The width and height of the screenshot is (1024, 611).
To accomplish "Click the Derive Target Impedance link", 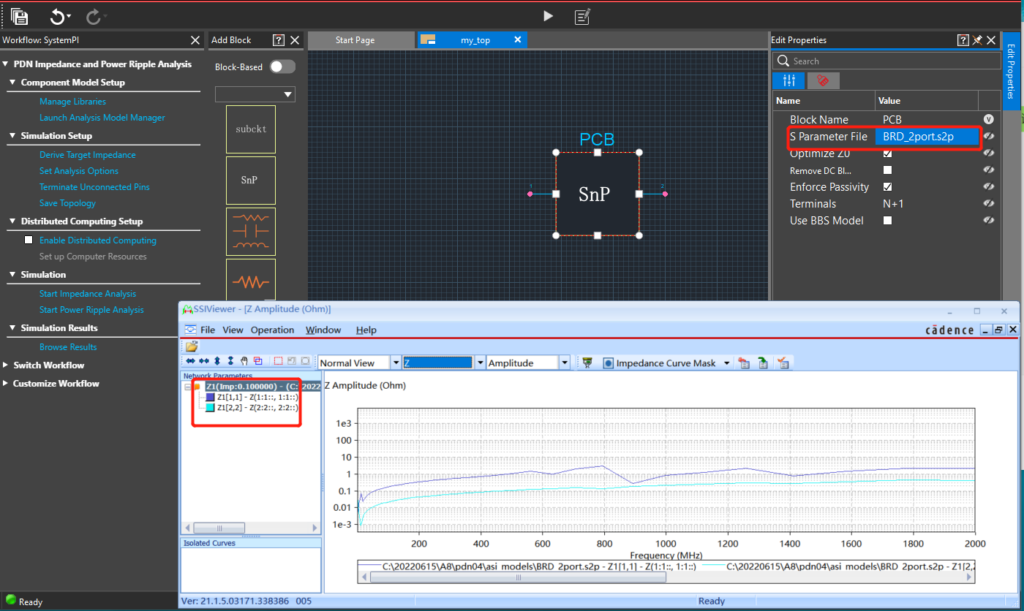I will pyautogui.click(x=87, y=155).
